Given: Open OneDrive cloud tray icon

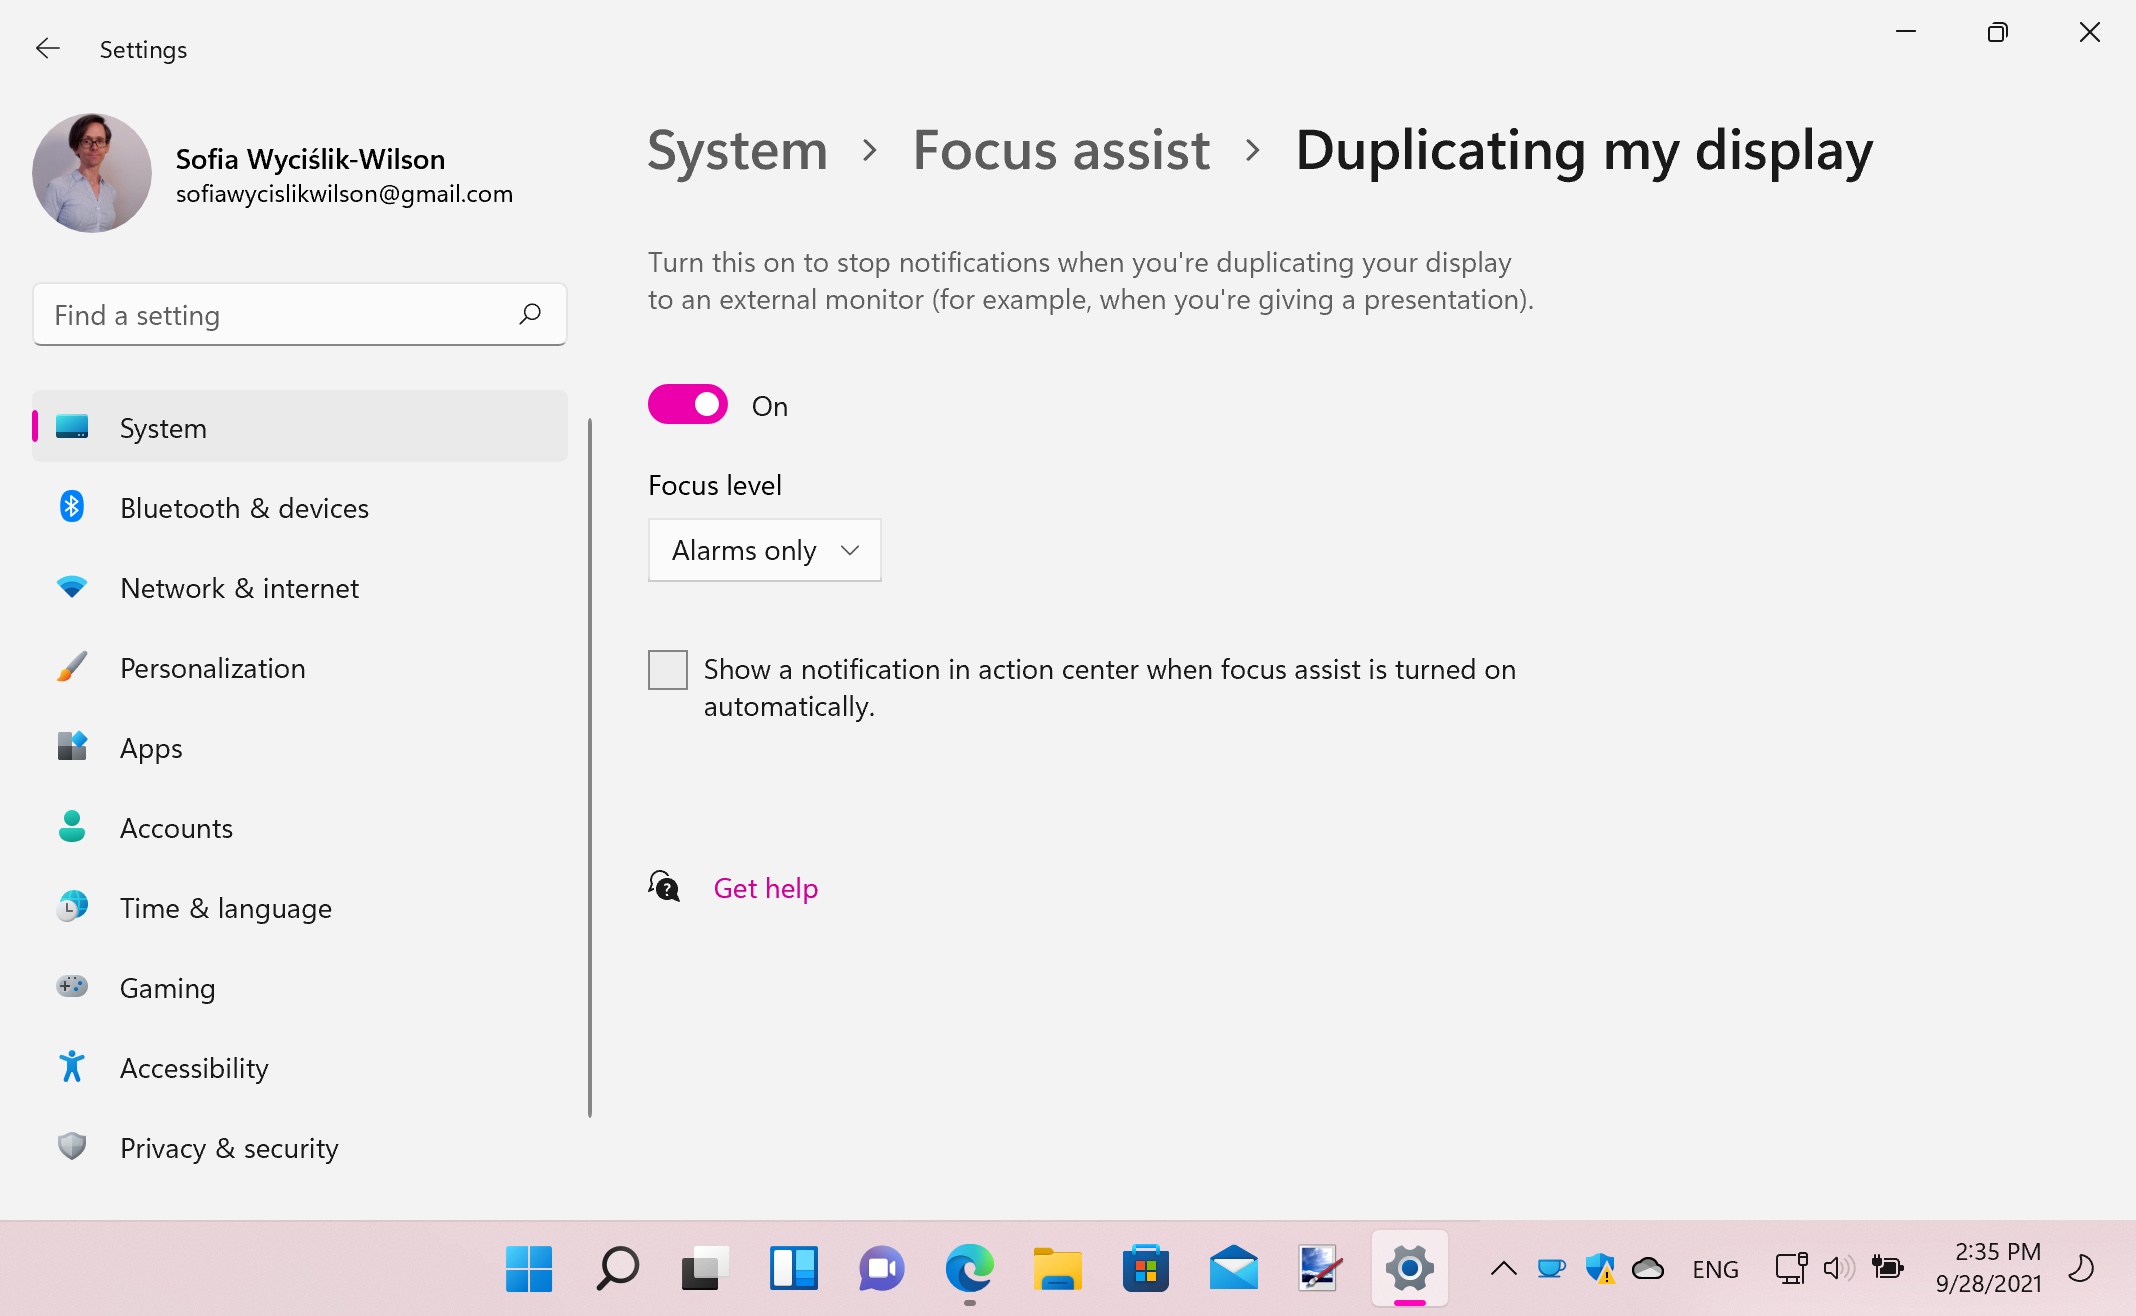Looking at the screenshot, I should point(1647,1269).
